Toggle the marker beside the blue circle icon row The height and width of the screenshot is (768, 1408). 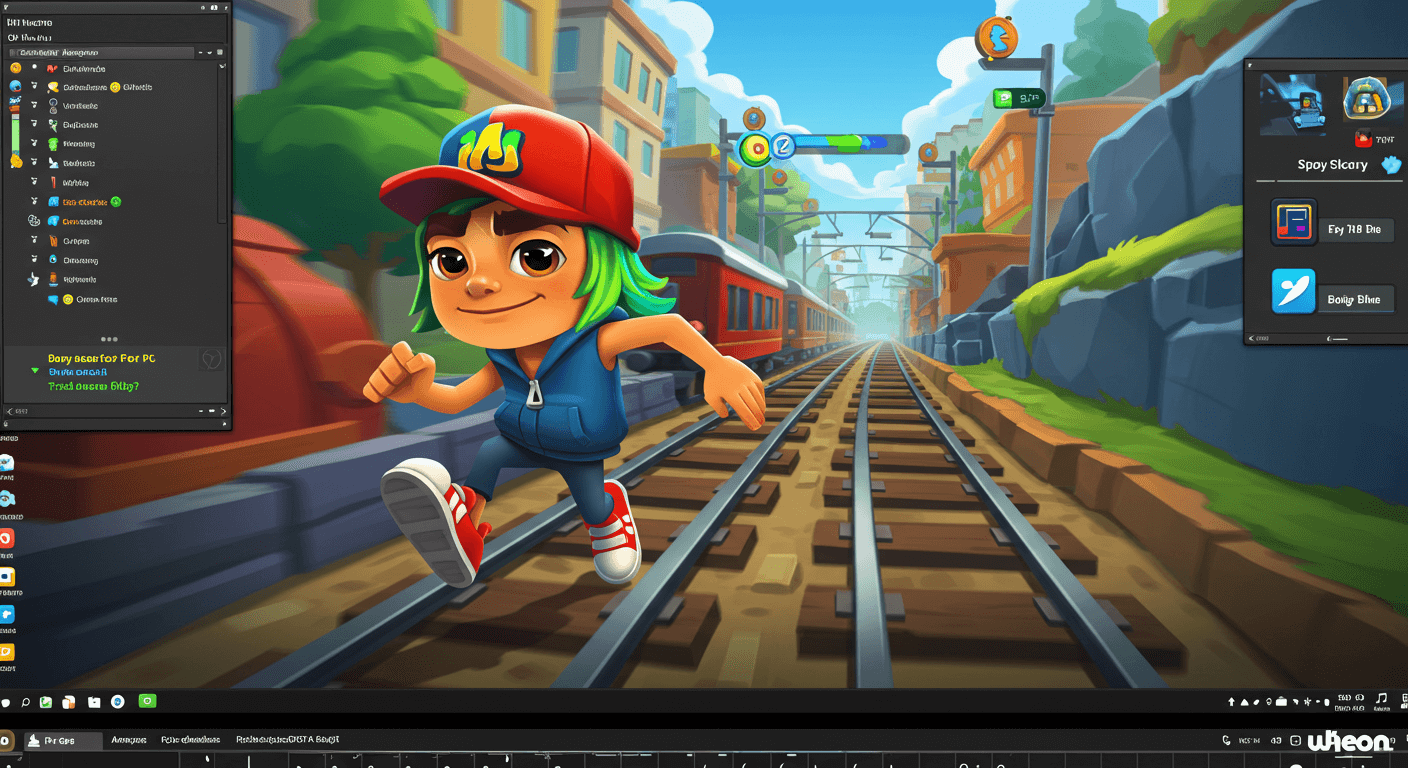tap(34, 259)
